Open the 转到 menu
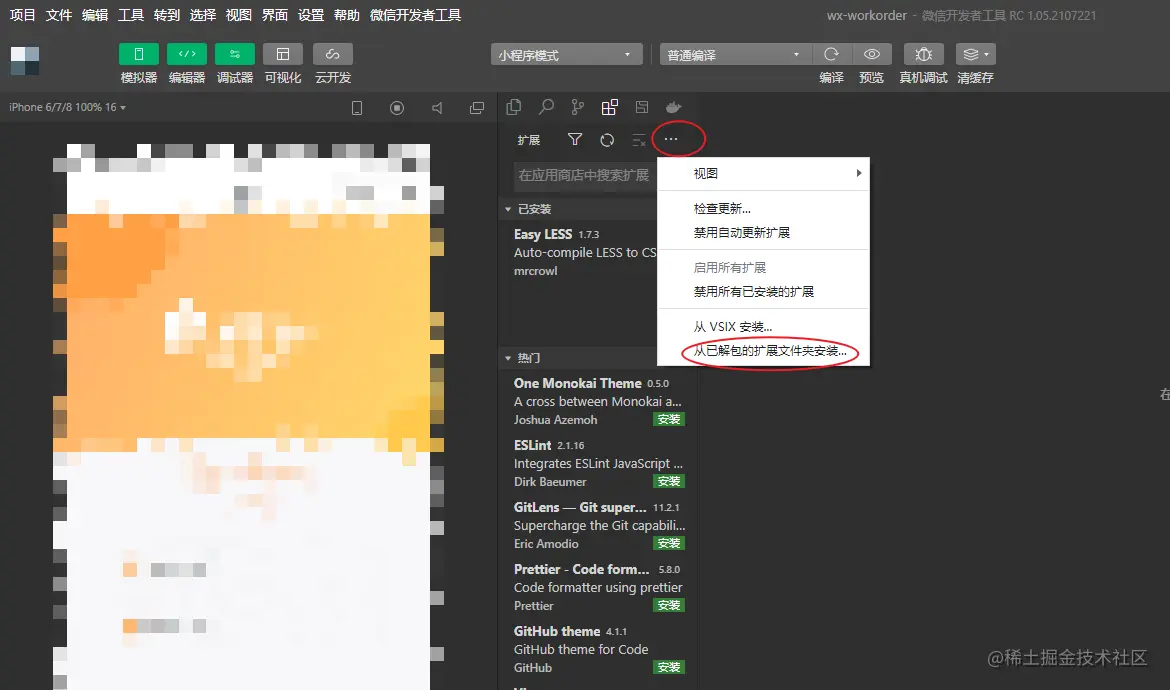This screenshot has height=690, width=1170. coord(166,15)
